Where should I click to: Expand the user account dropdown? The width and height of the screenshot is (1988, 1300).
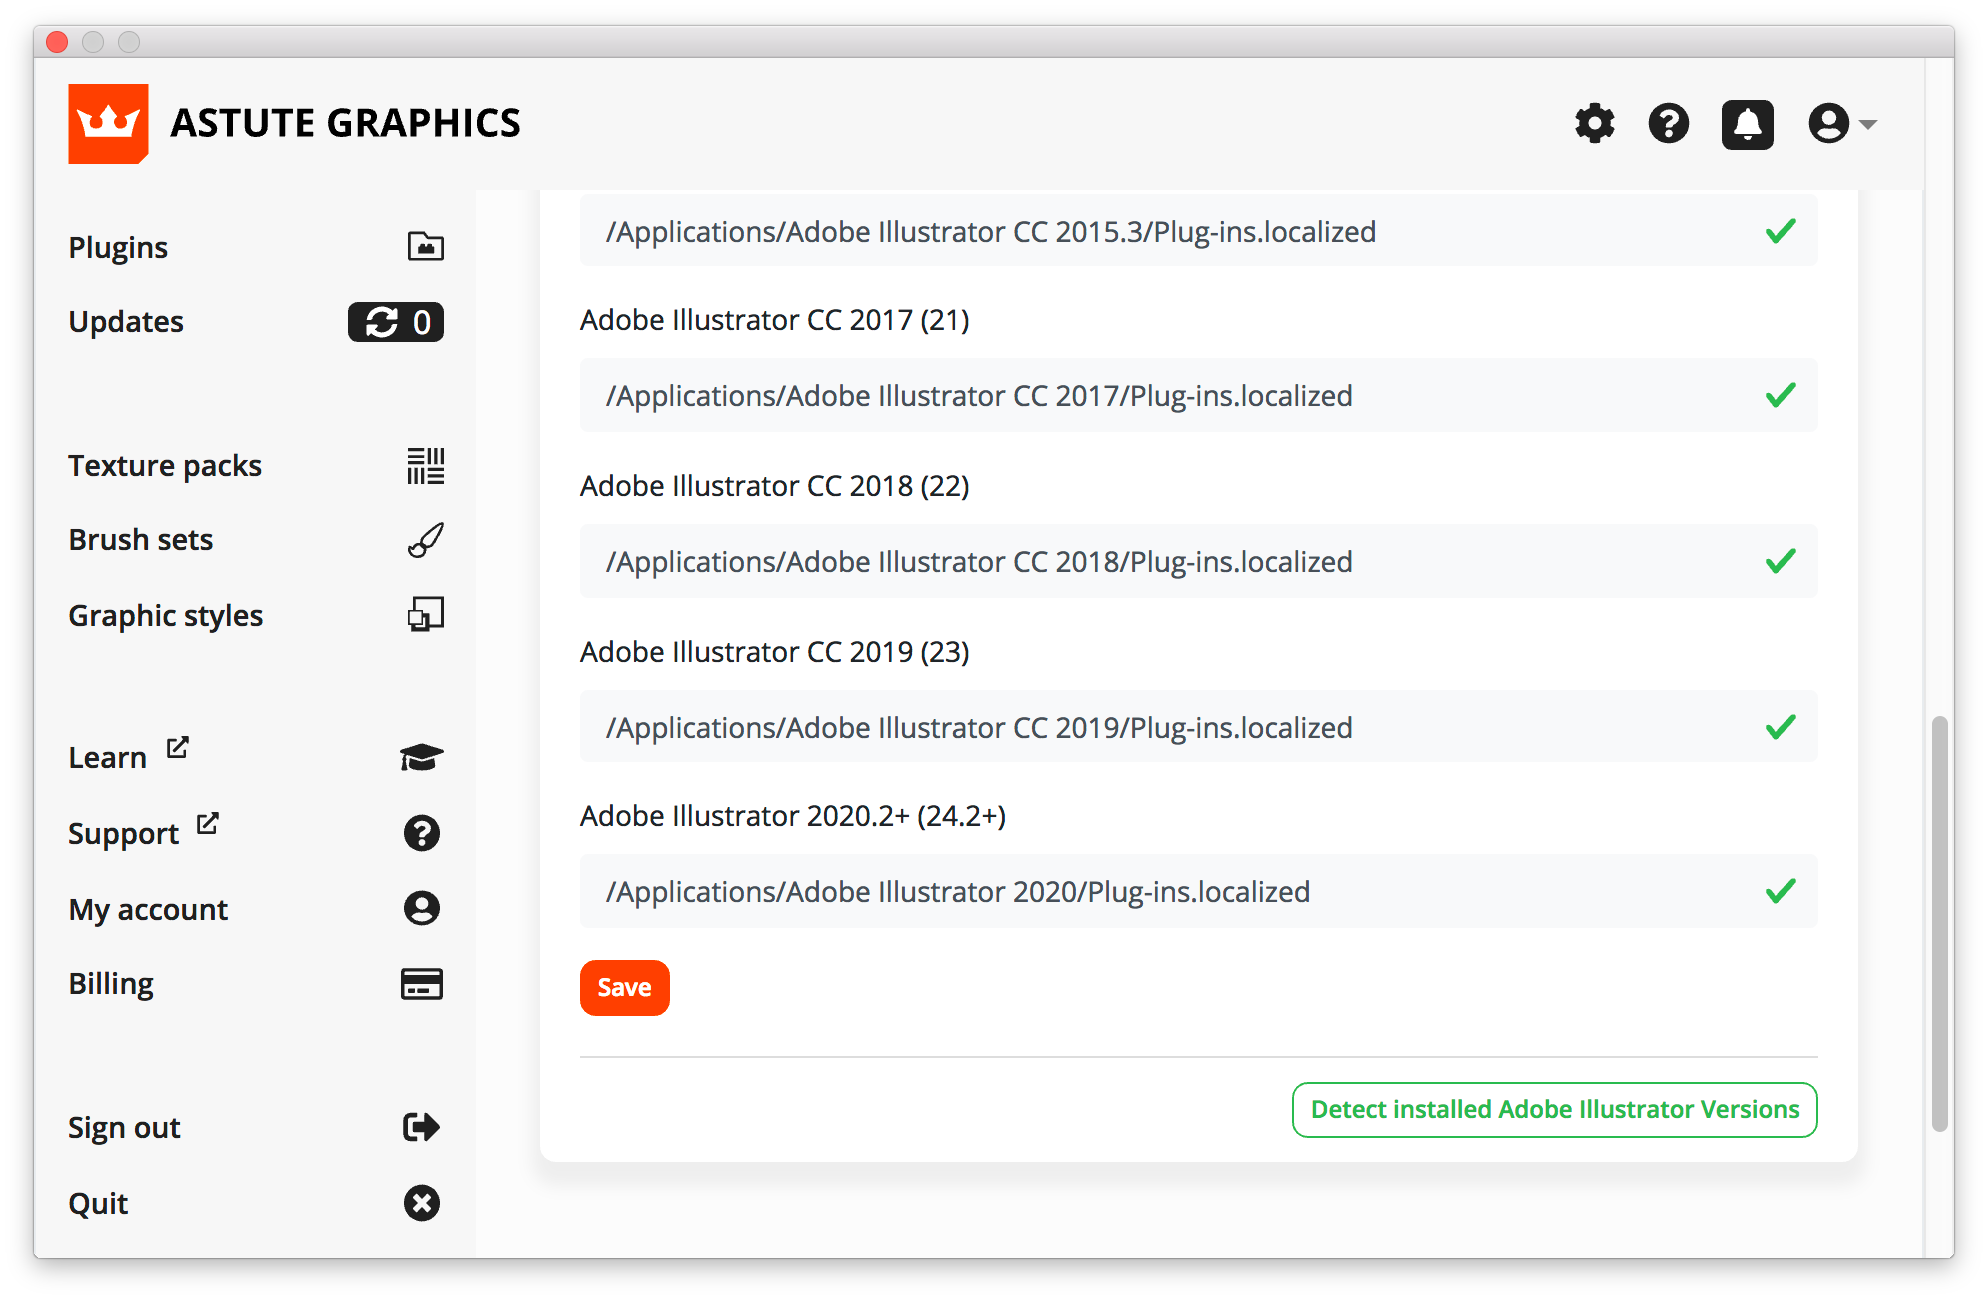click(1842, 124)
